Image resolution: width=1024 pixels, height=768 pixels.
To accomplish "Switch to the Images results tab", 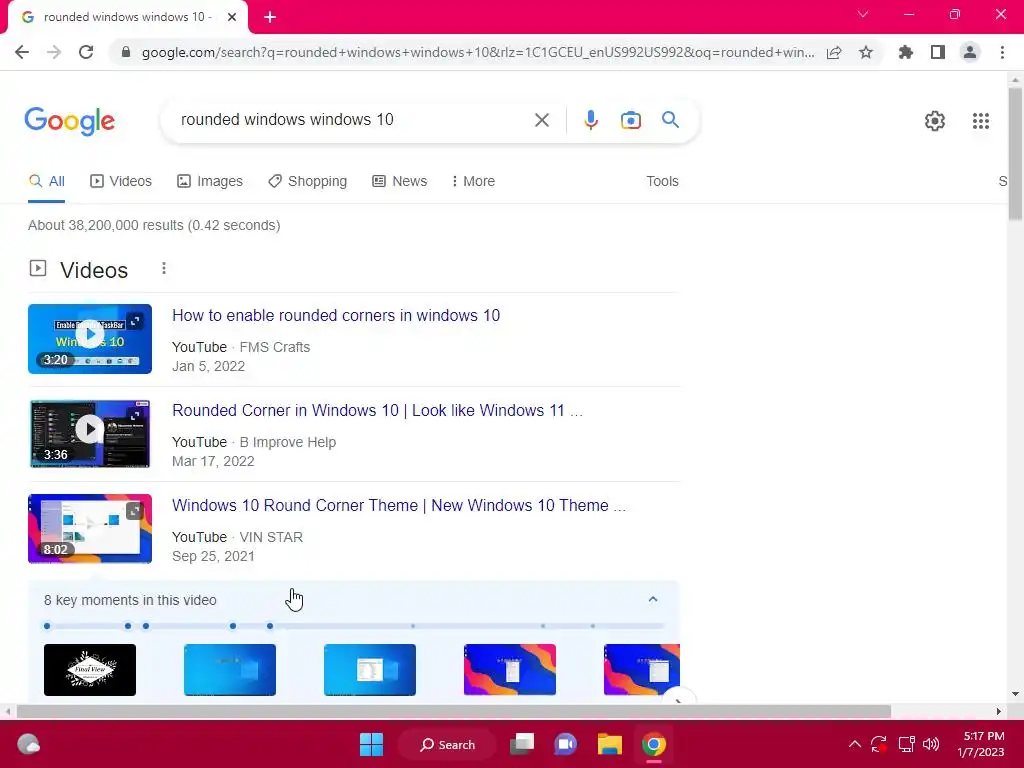I will point(210,182).
